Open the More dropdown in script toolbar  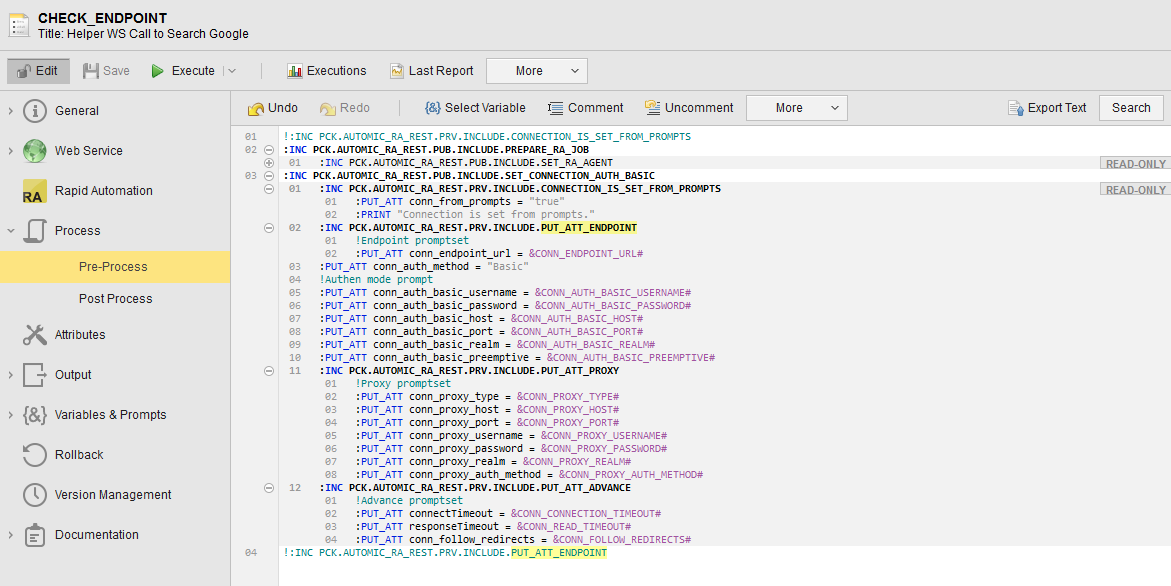[x=796, y=108]
